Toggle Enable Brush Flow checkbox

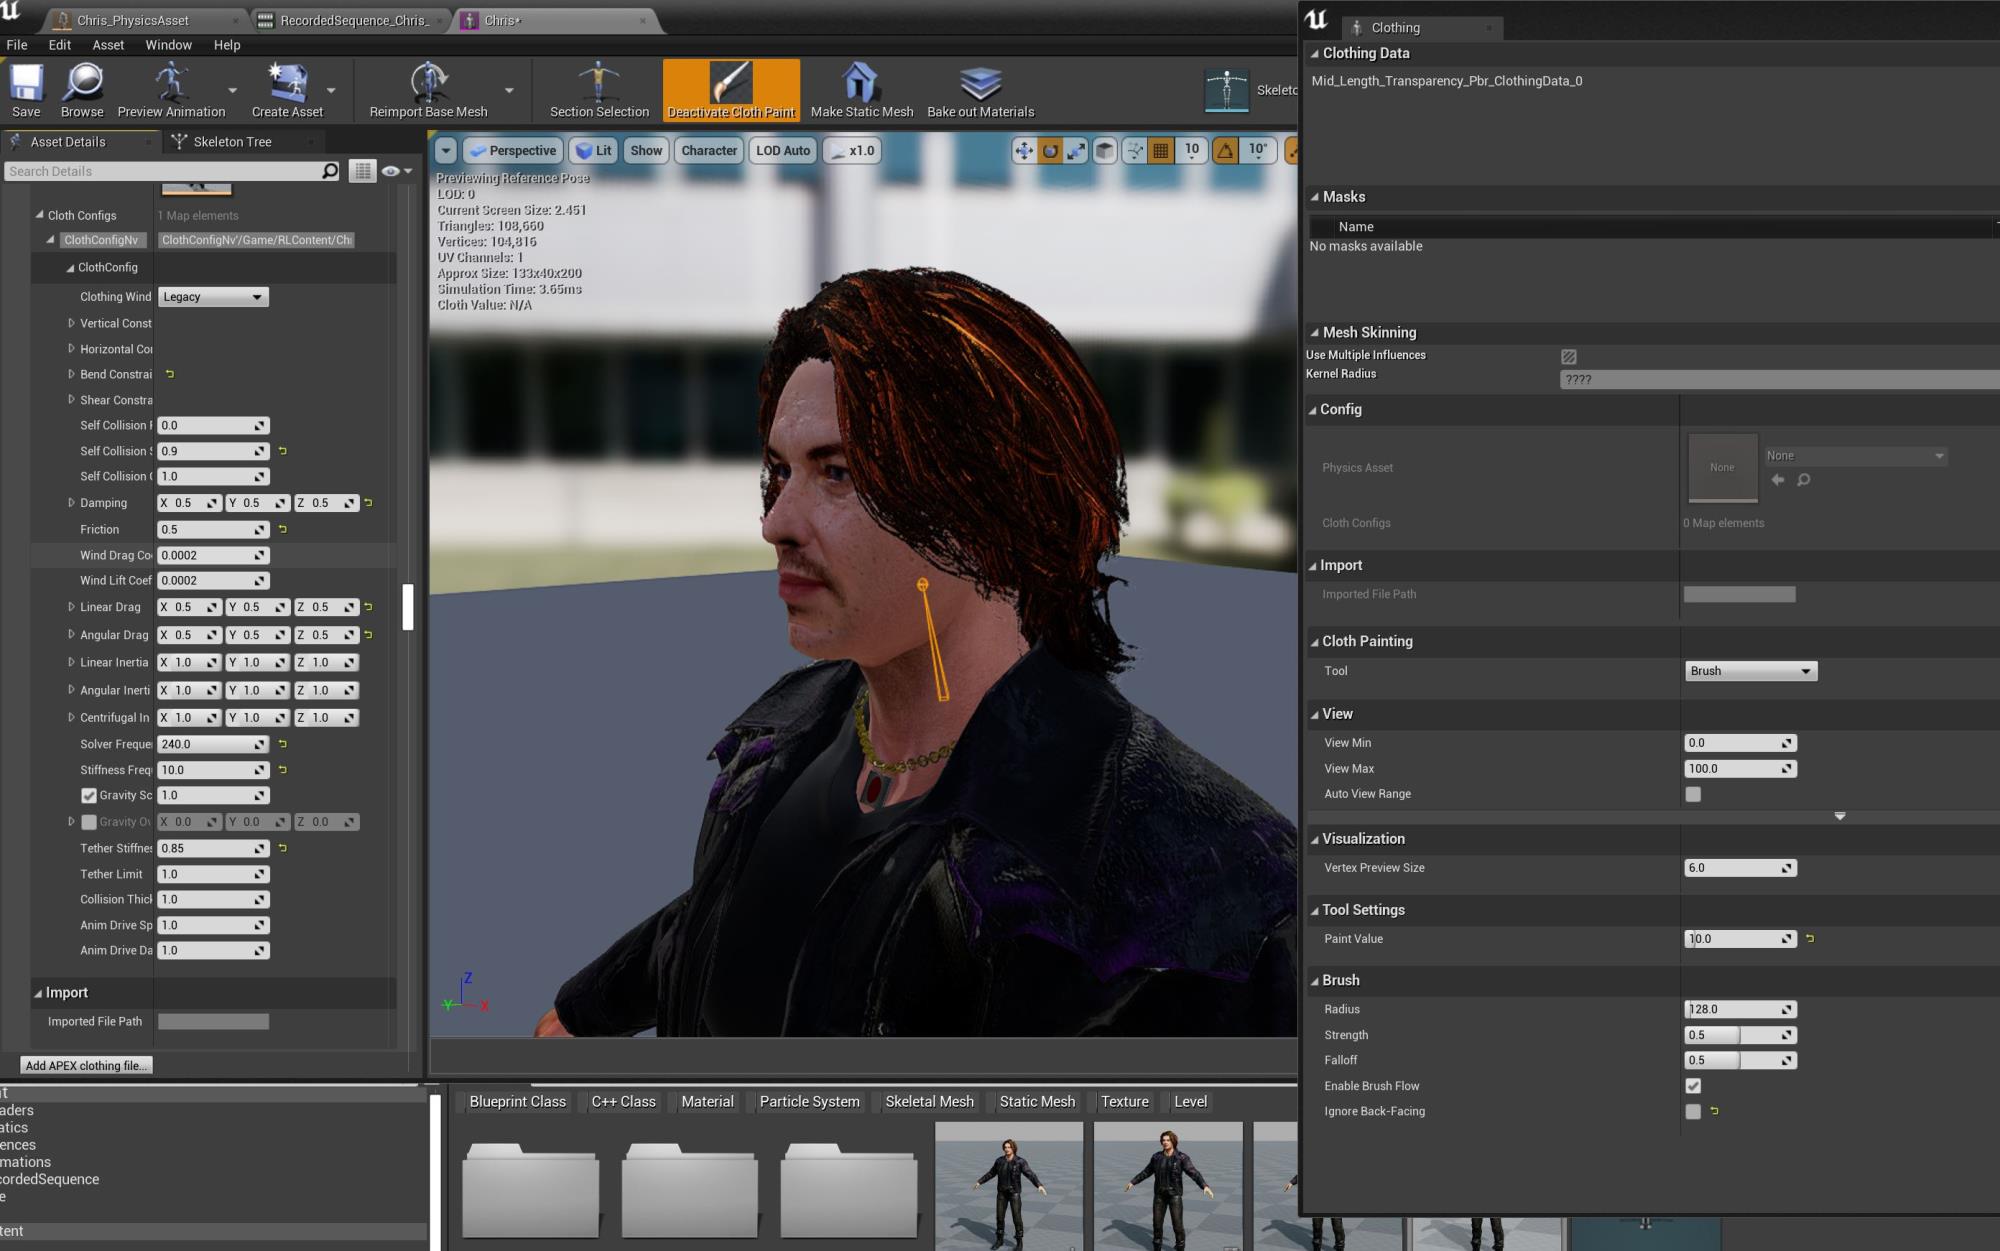tap(1693, 1086)
